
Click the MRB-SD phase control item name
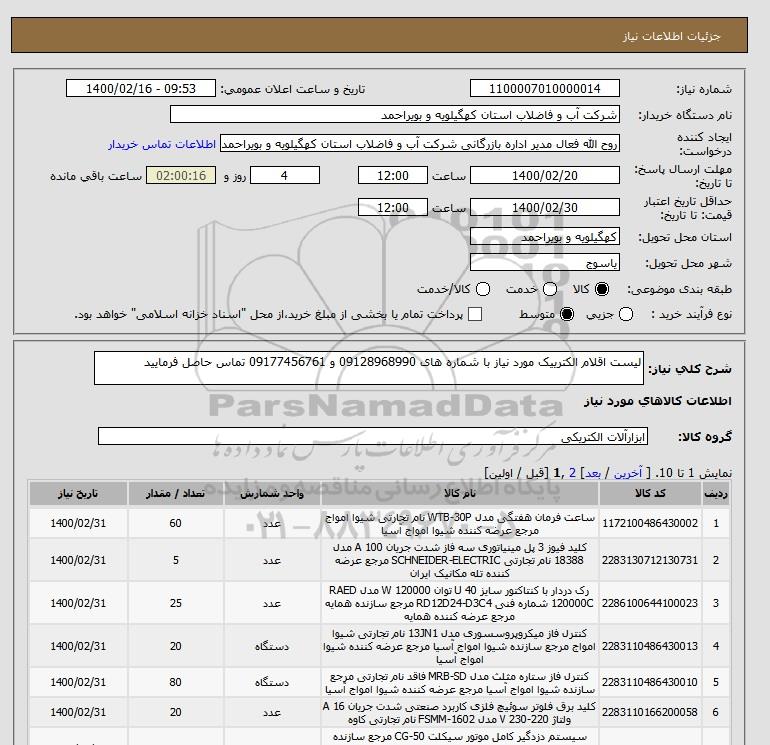click(x=460, y=682)
